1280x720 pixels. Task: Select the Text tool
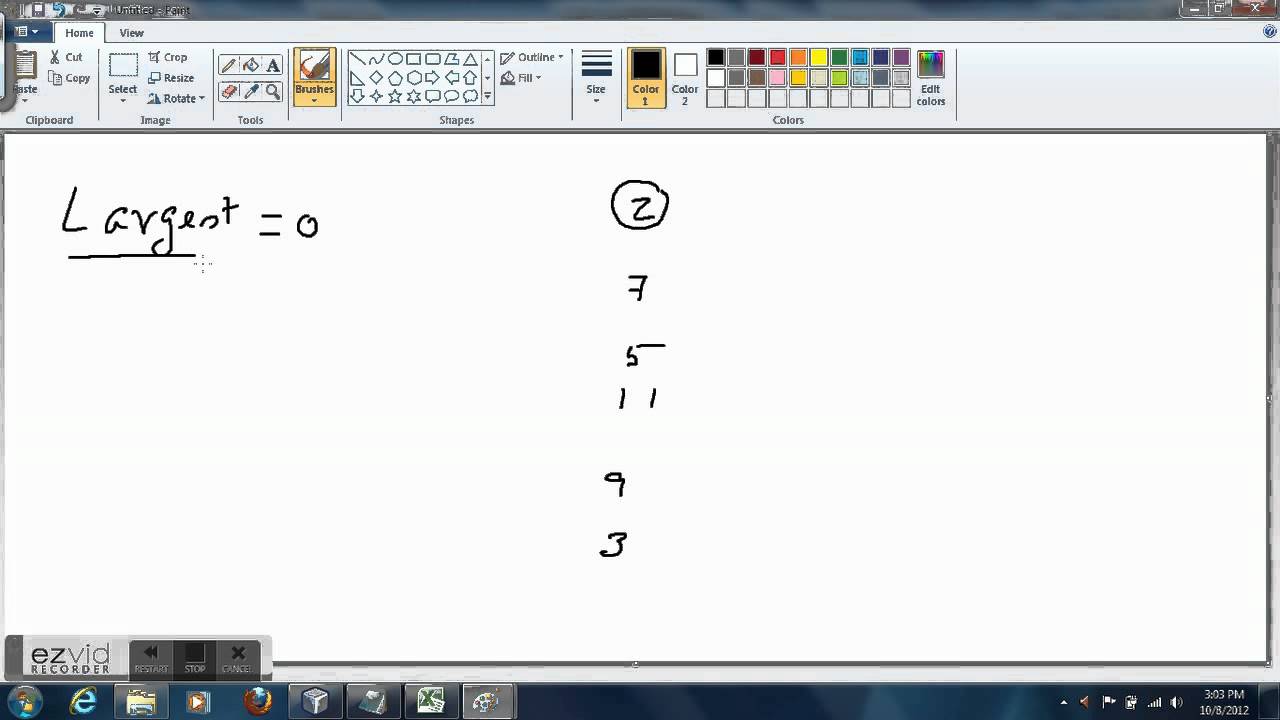click(x=273, y=65)
